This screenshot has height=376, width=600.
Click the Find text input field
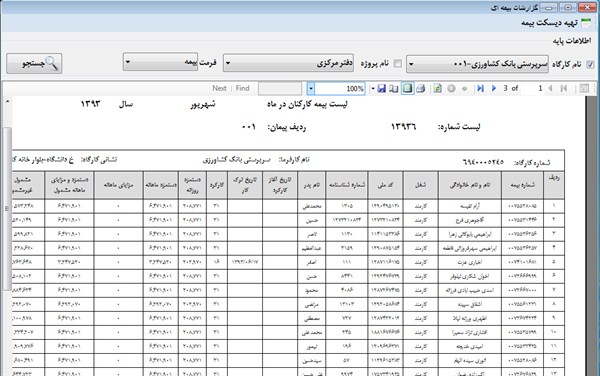[280, 89]
